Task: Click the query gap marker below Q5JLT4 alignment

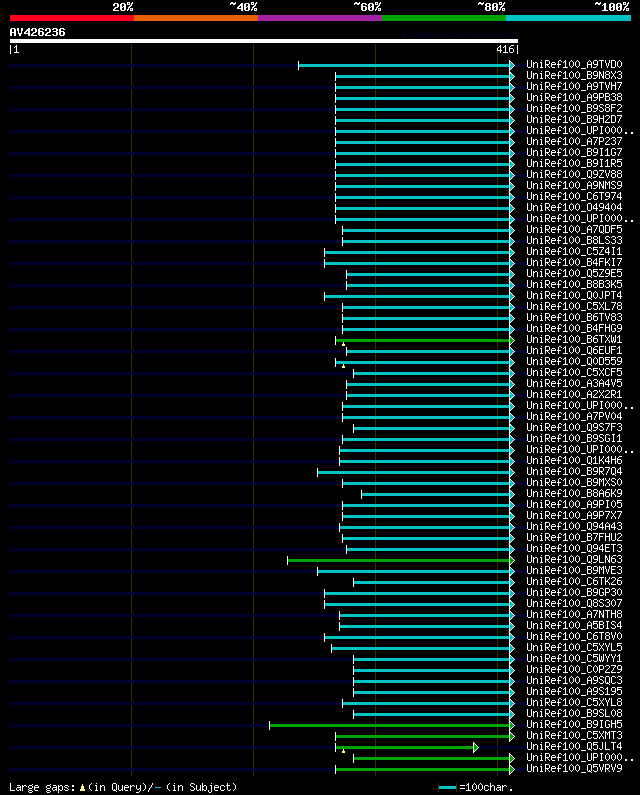Action: pyautogui.click(x=343, y=751)
